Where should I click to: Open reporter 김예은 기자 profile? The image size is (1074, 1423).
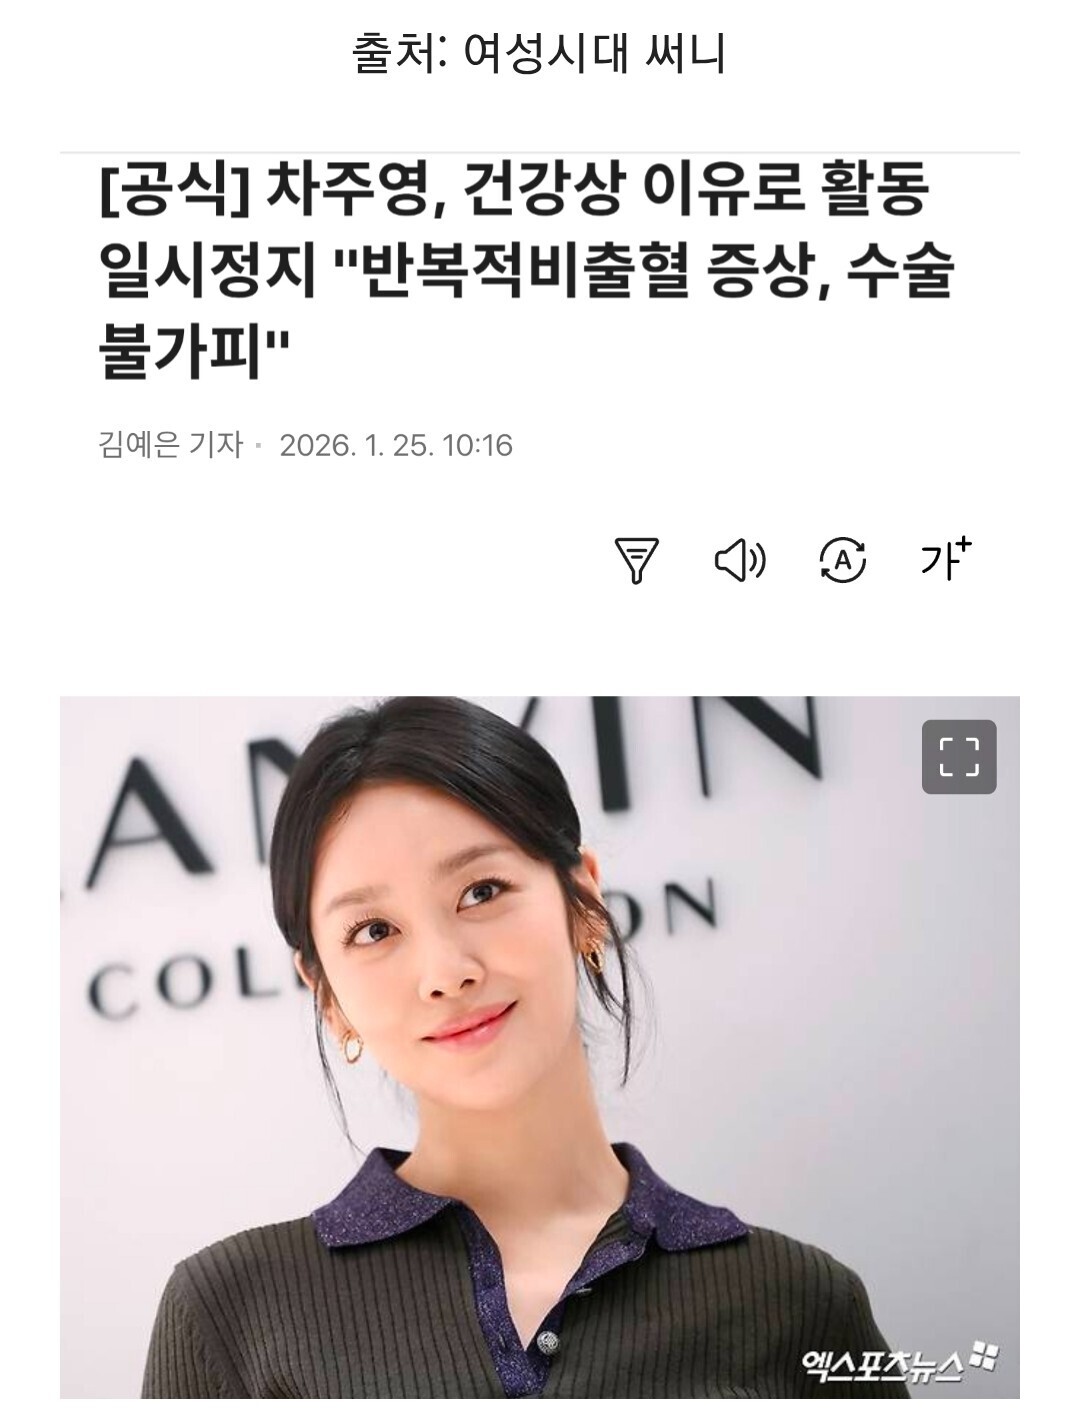point(170,444)
